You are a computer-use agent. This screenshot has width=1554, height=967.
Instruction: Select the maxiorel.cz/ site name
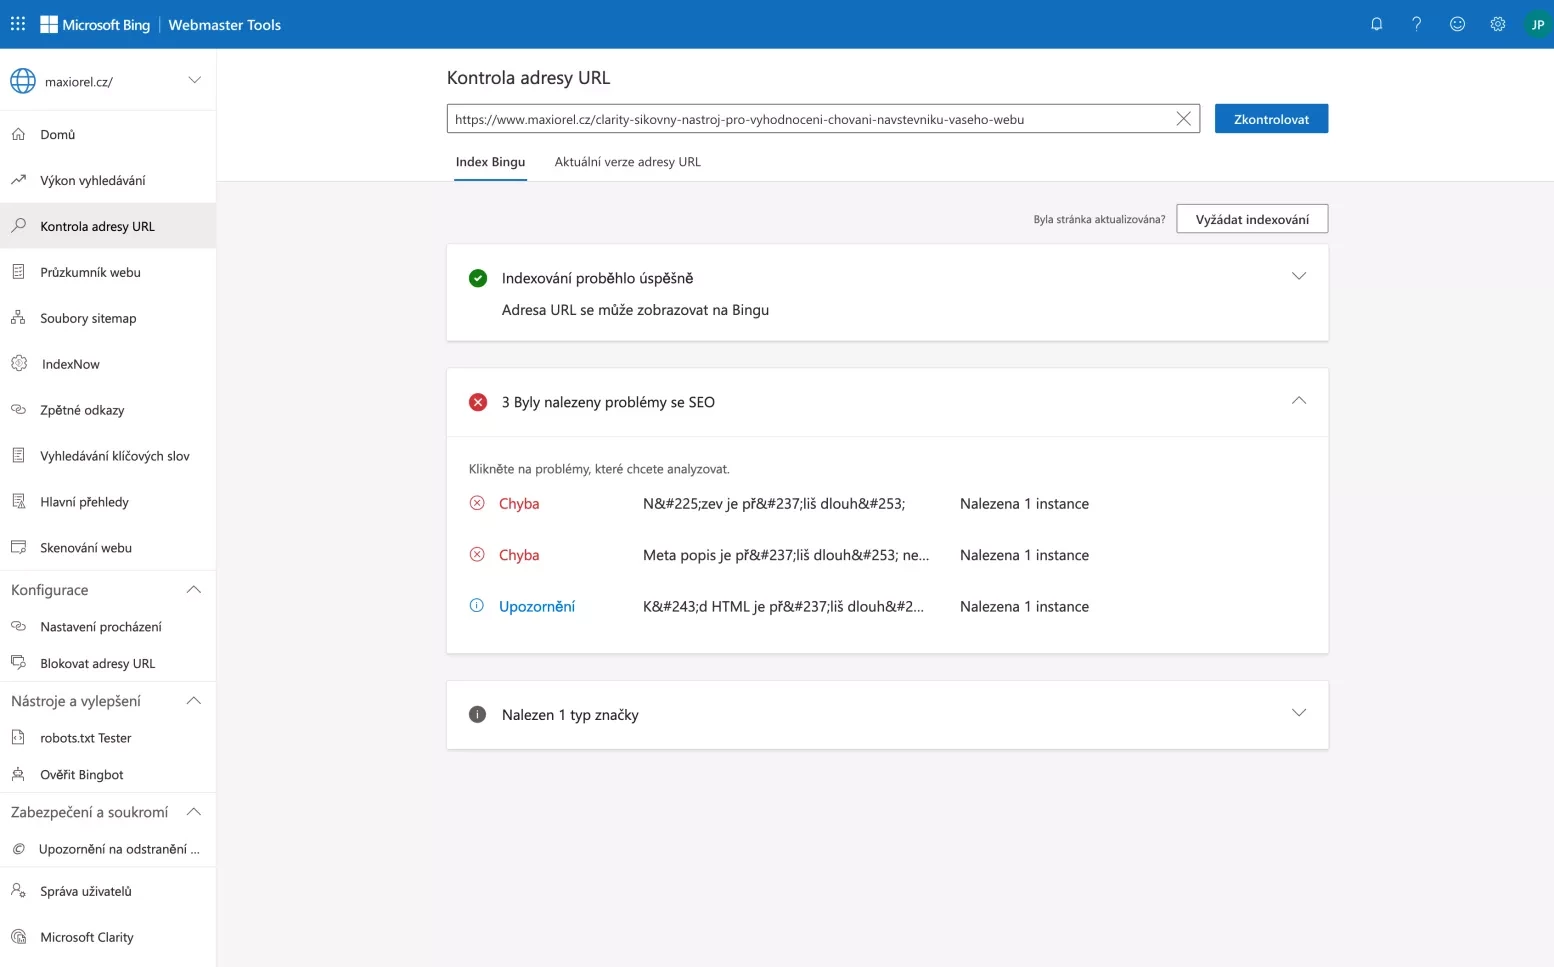(x=79, y=82)
